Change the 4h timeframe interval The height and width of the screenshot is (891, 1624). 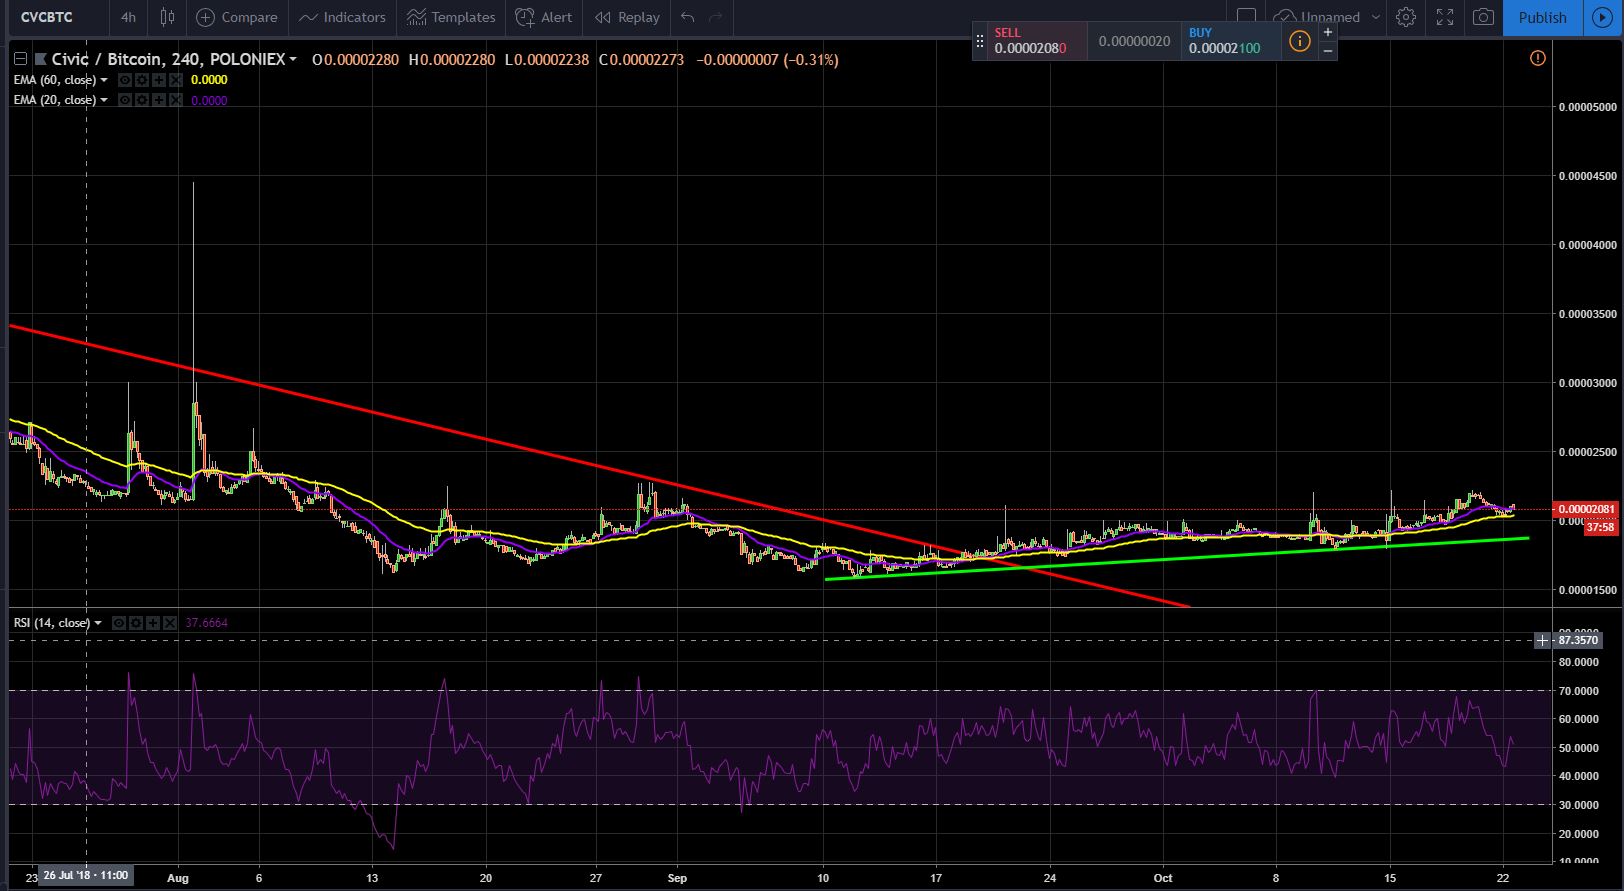[128, 17]
